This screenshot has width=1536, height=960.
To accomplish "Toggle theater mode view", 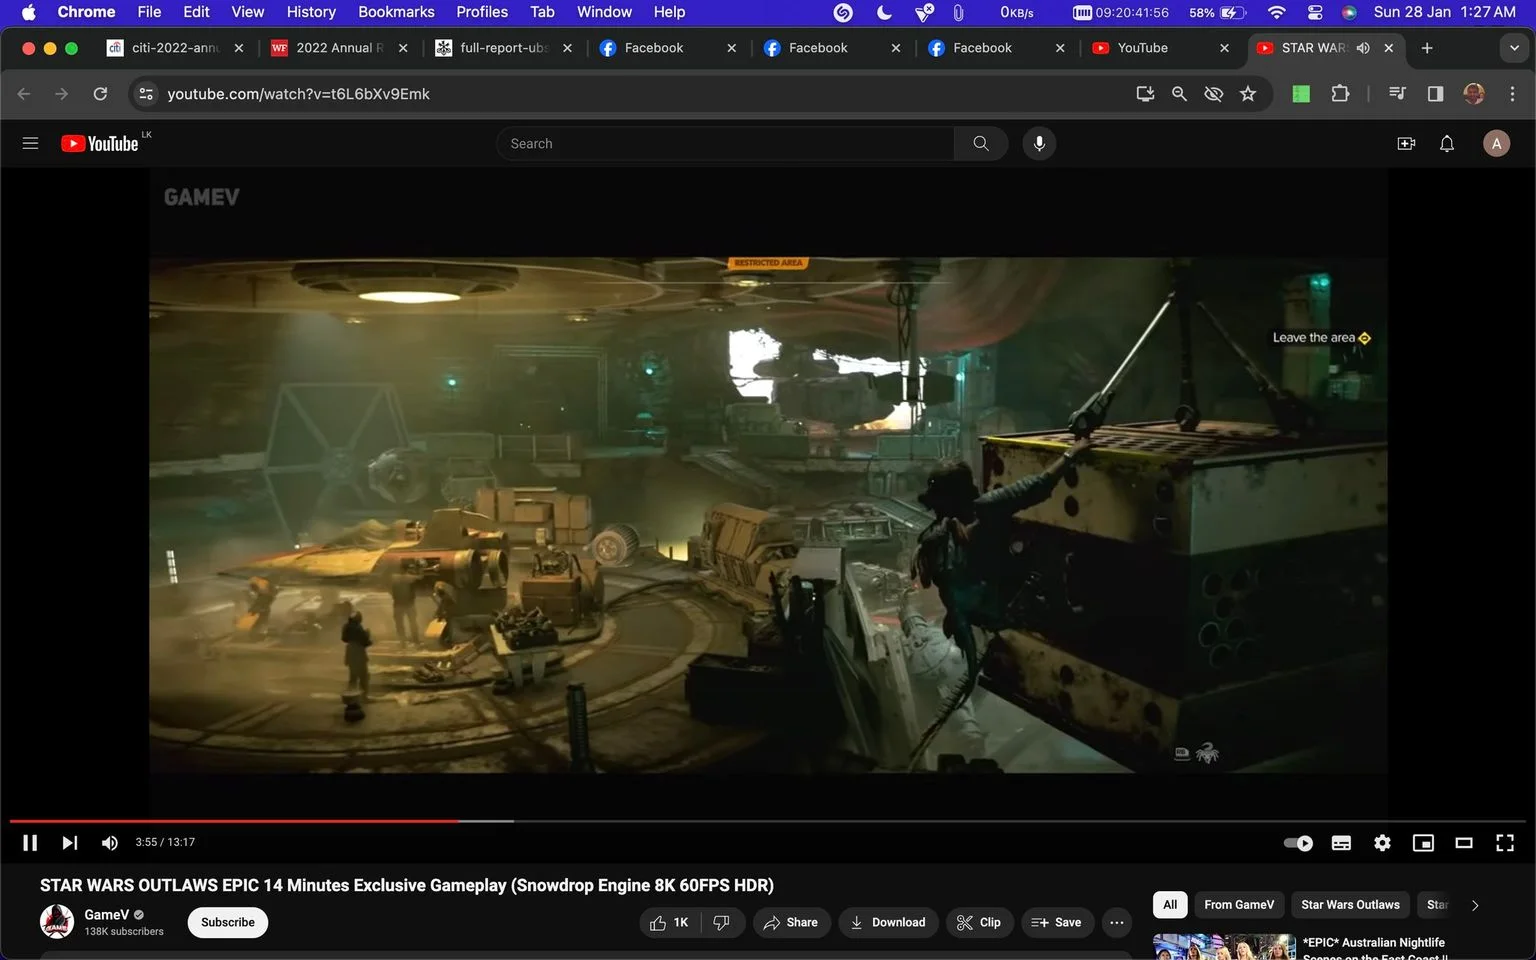I will [1463, 843].
